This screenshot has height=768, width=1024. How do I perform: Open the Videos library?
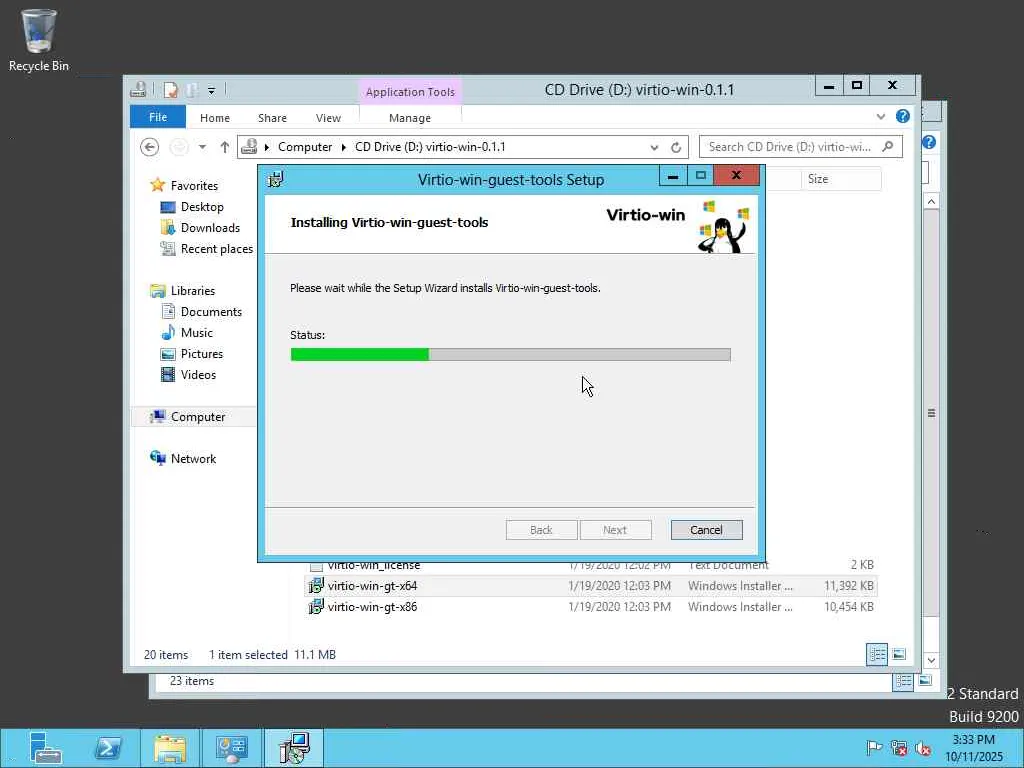point(198,374)
